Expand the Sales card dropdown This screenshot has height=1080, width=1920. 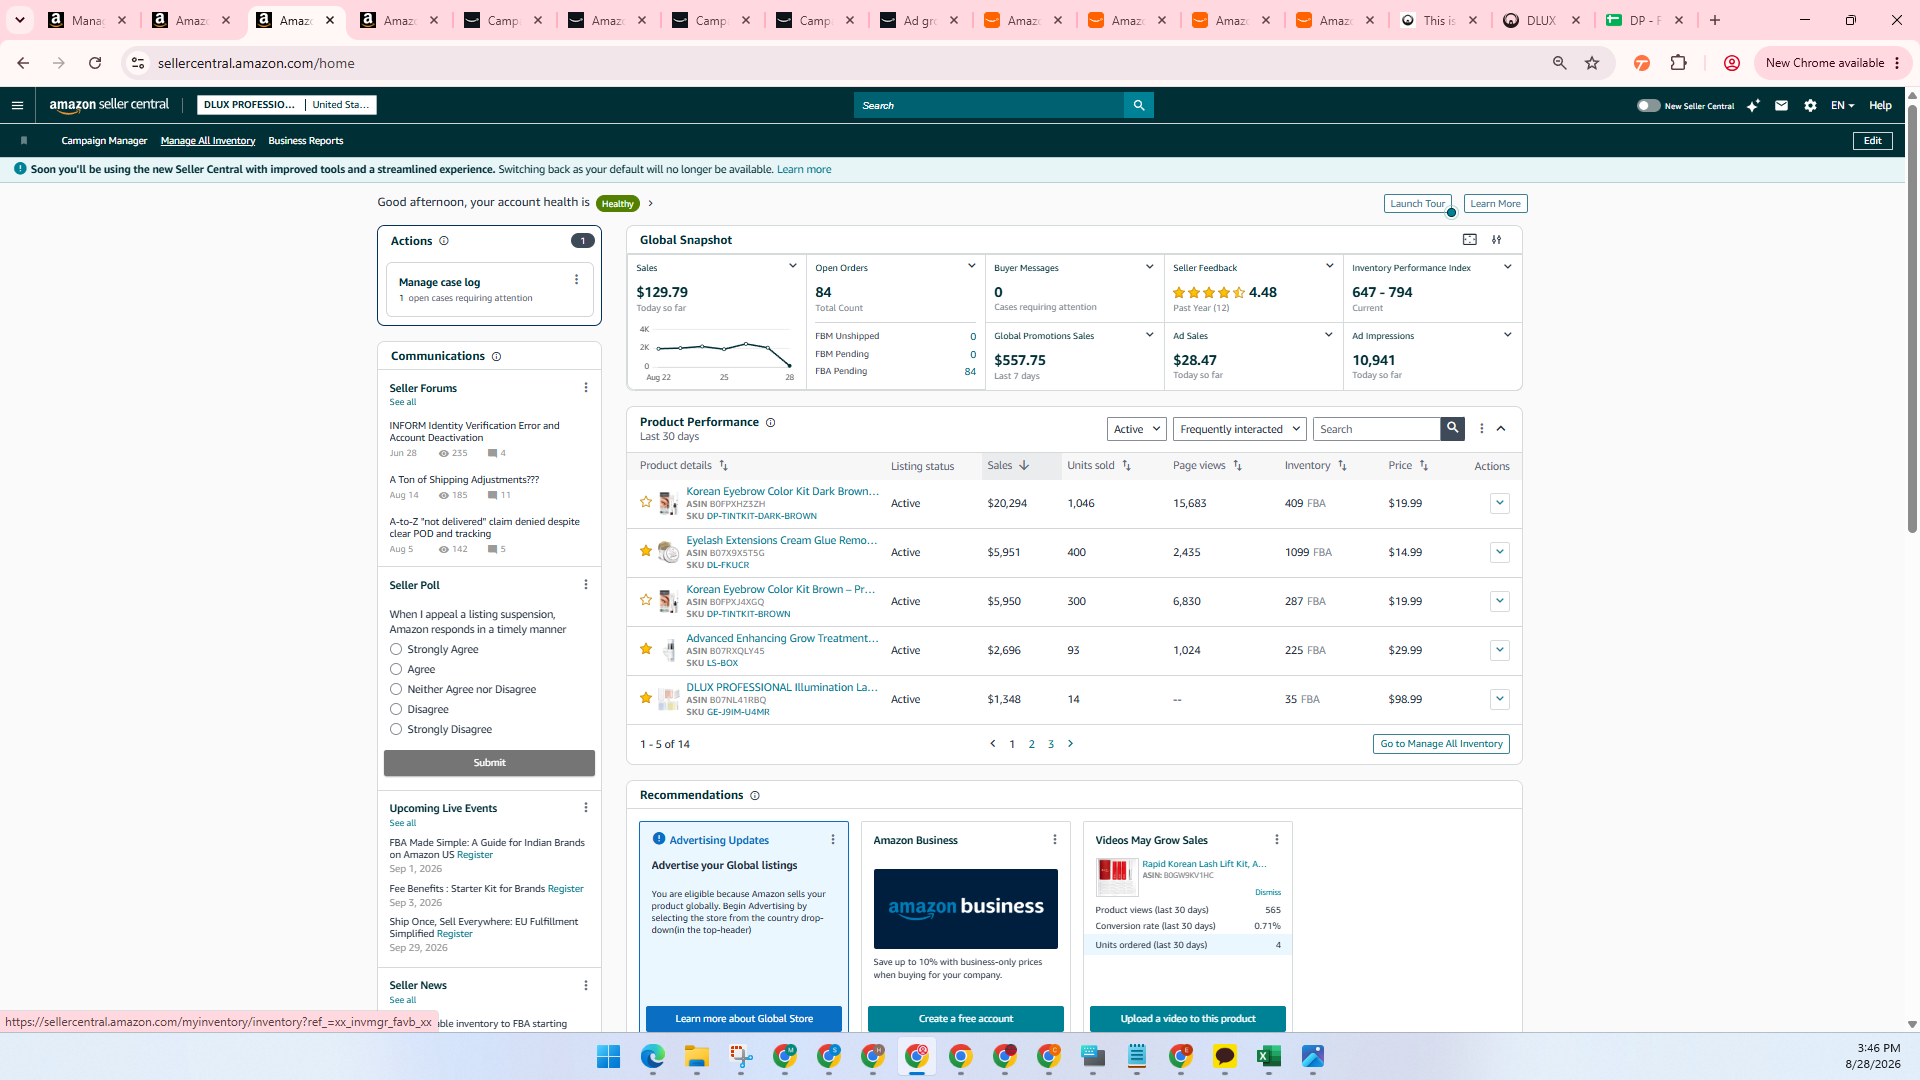click(793, 266)
